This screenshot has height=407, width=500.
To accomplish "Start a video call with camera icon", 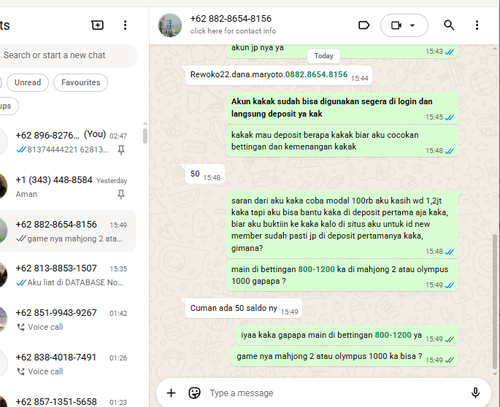I will click(x=396, y=25).
